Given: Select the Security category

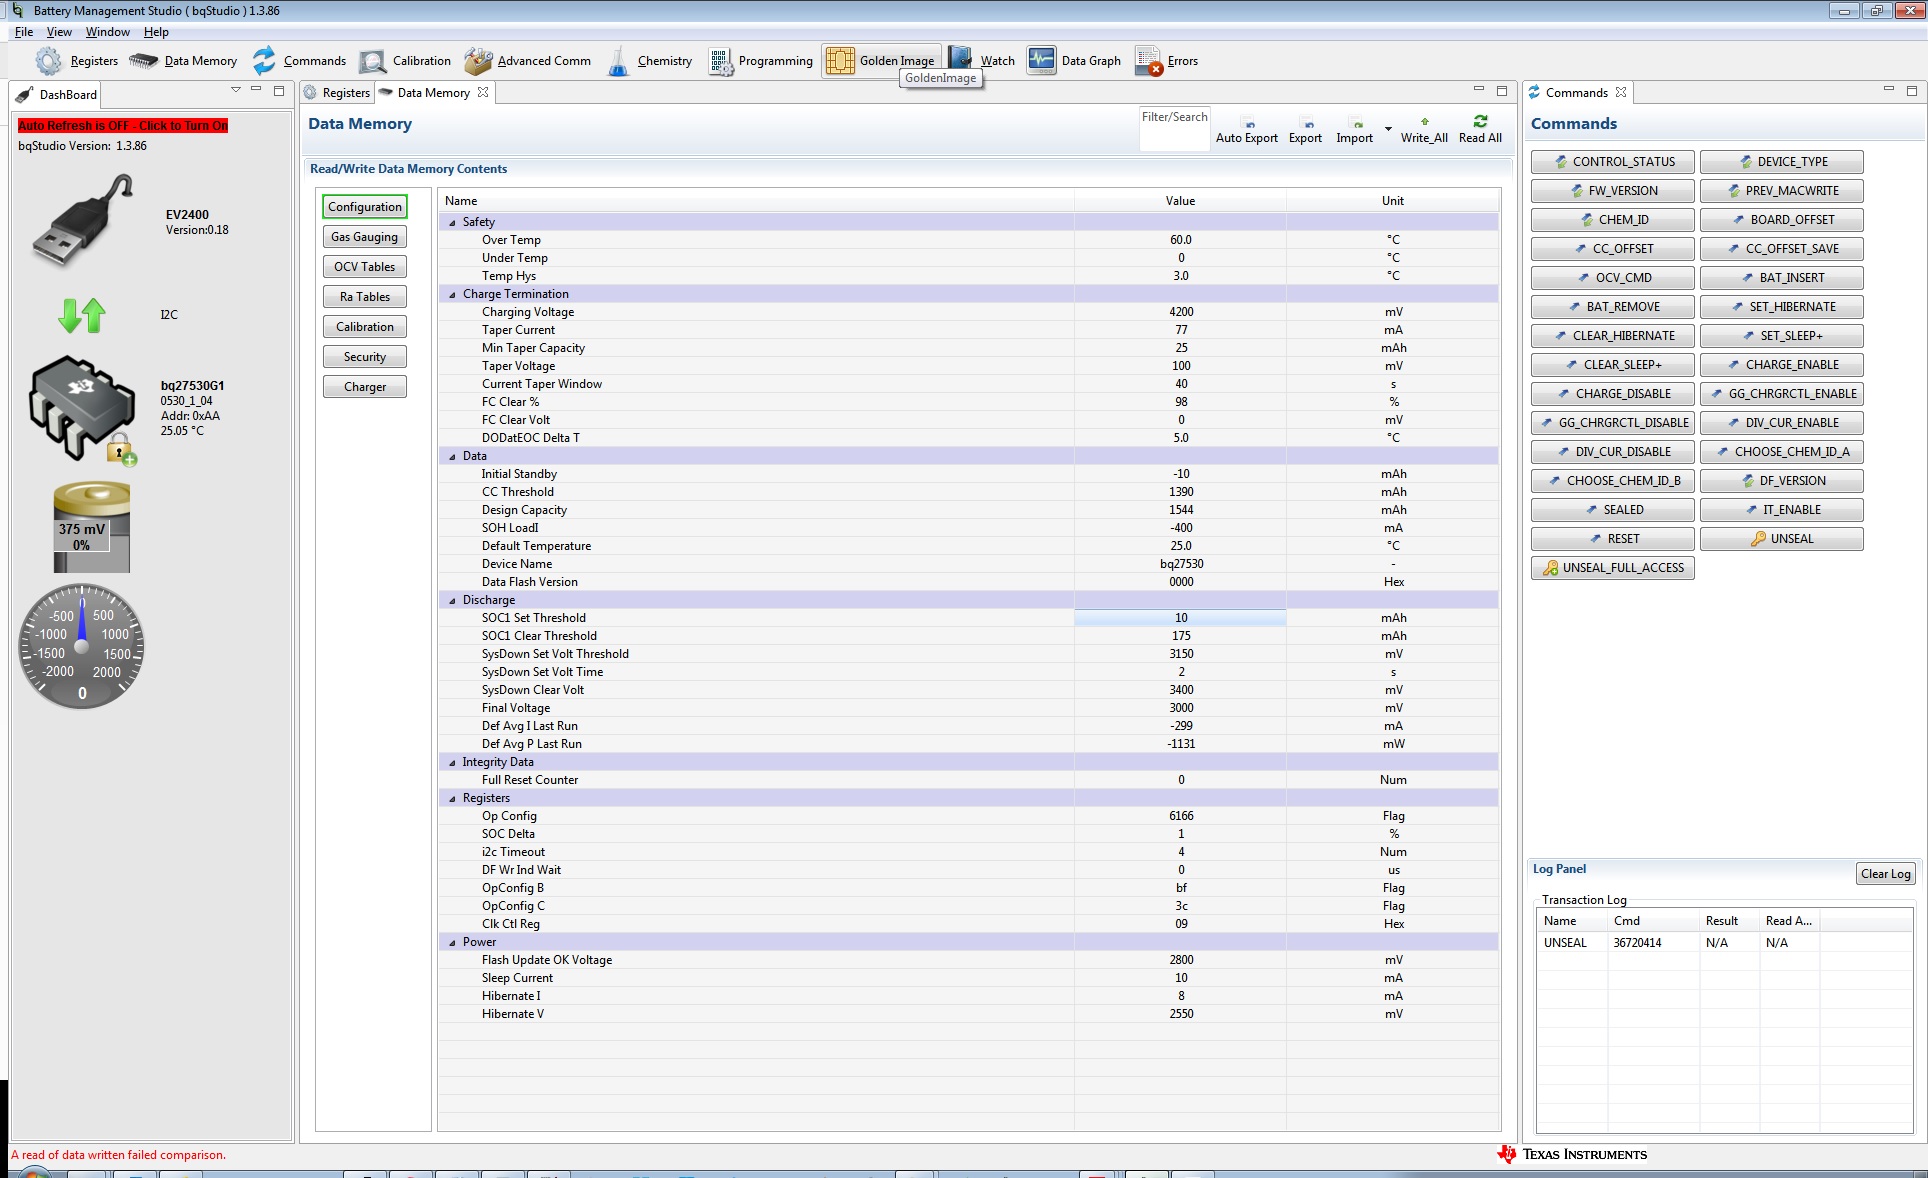Looking at the screenshot, I should click(364, 357).
